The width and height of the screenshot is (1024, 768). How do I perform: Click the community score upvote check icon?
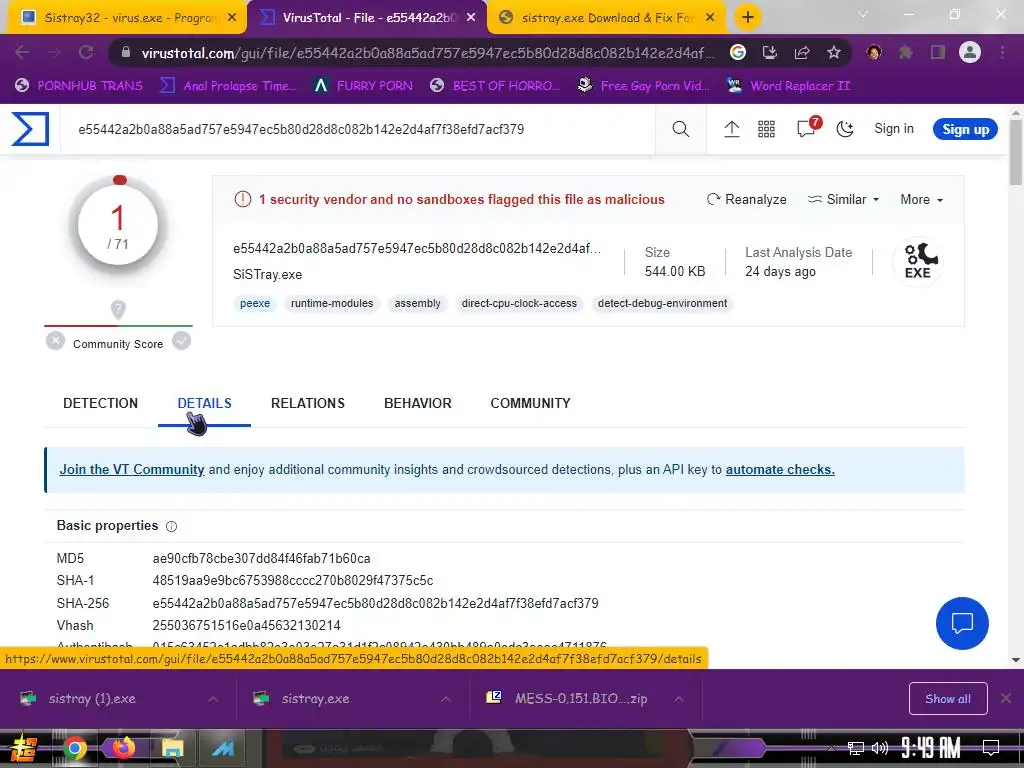[x=182, y=341]
